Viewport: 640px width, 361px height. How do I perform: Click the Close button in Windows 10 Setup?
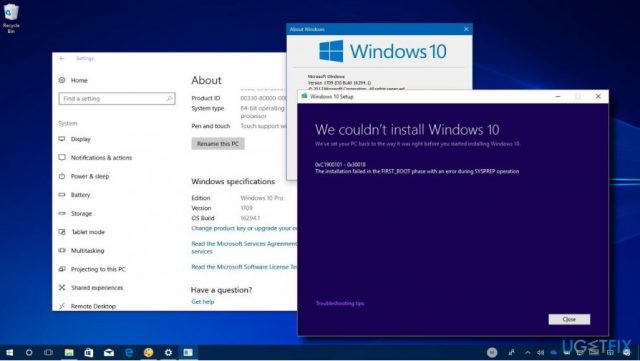(569, 319)
